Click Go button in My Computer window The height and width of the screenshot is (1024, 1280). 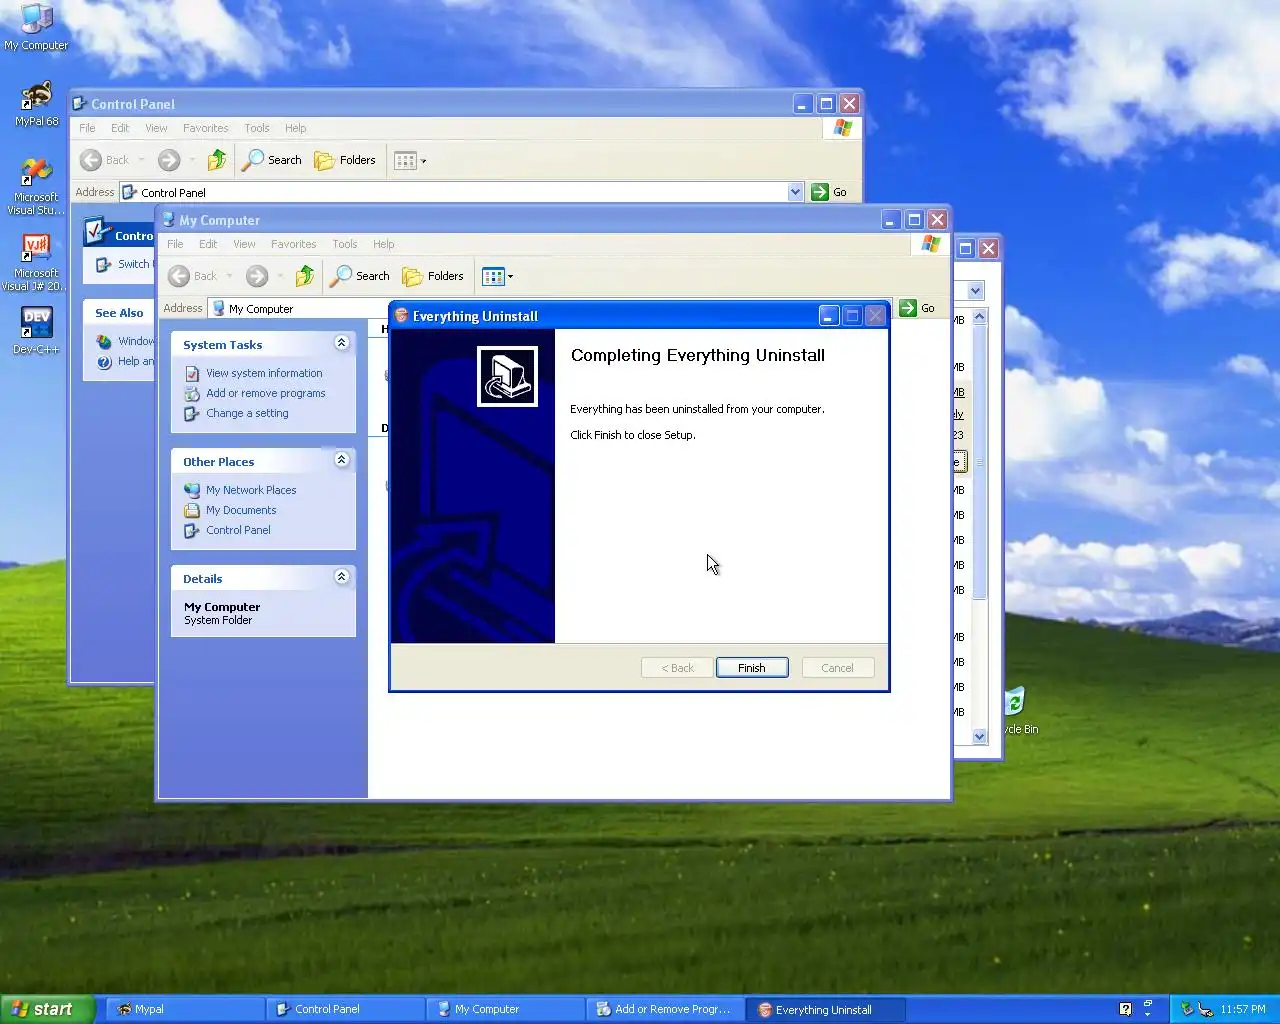pos(918,308)
